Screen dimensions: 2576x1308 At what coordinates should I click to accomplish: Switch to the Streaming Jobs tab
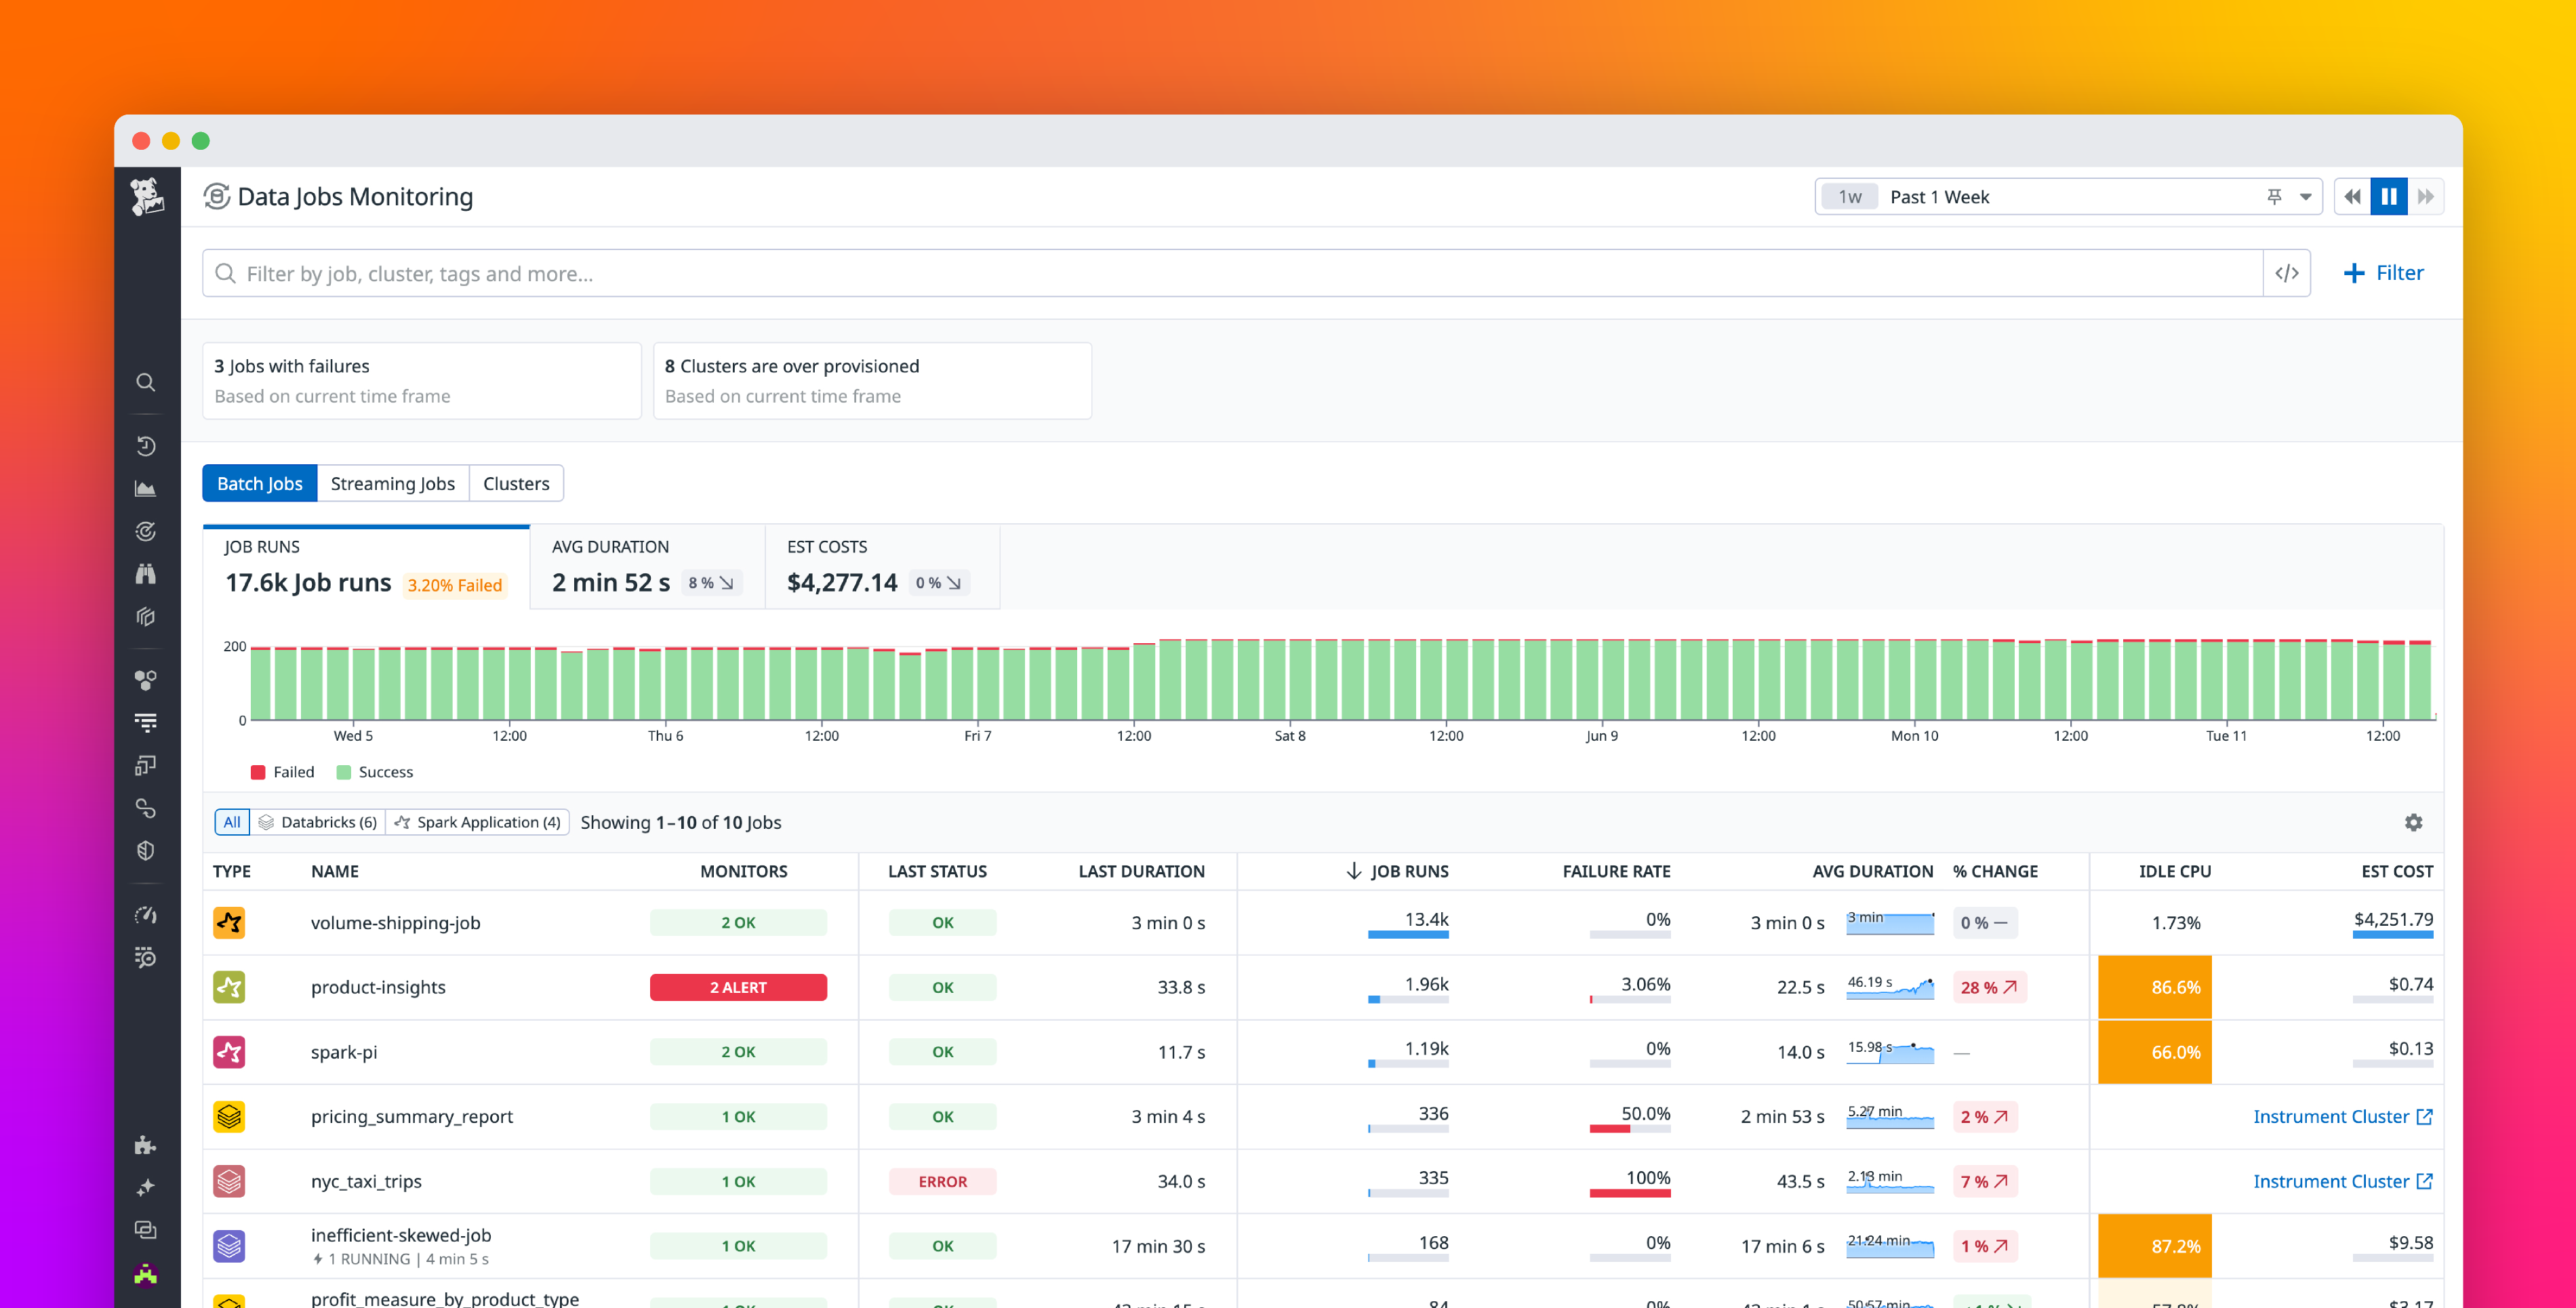tap(392, 483)
